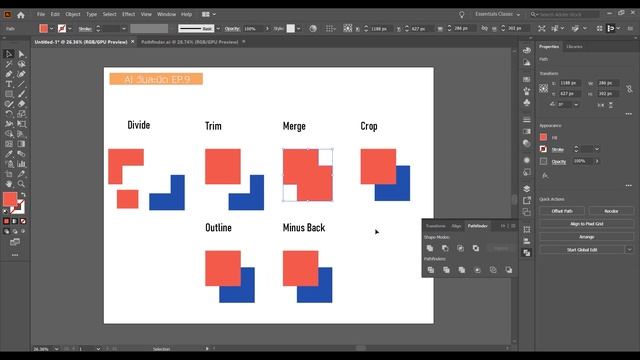
Task: Expand opacity slider arrow in control bar
Action: click(267, 29)
